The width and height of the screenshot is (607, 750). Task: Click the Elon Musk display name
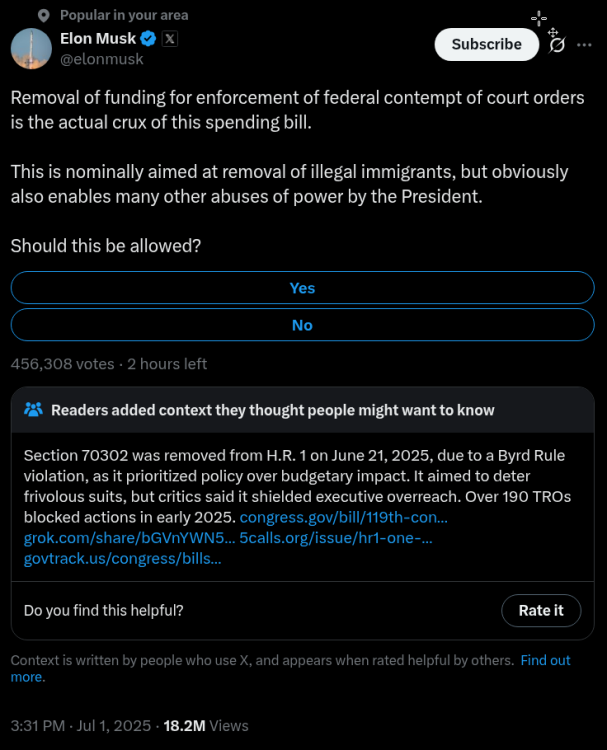[x=98, y=38]
